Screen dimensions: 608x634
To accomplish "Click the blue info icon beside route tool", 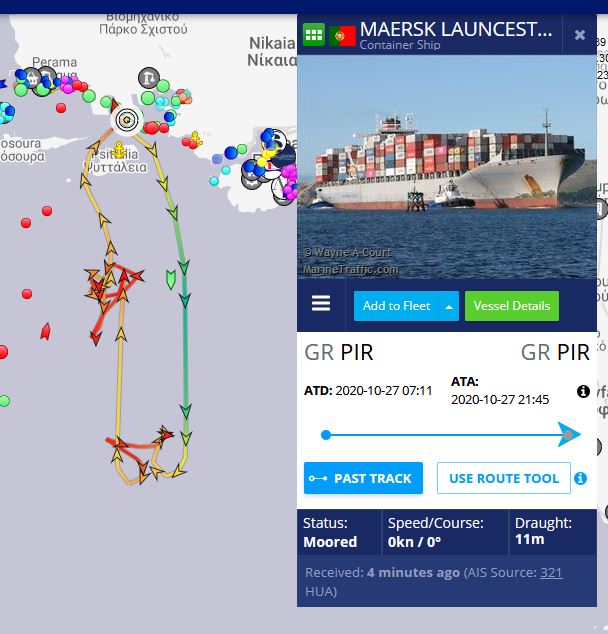I will (581, 478).
